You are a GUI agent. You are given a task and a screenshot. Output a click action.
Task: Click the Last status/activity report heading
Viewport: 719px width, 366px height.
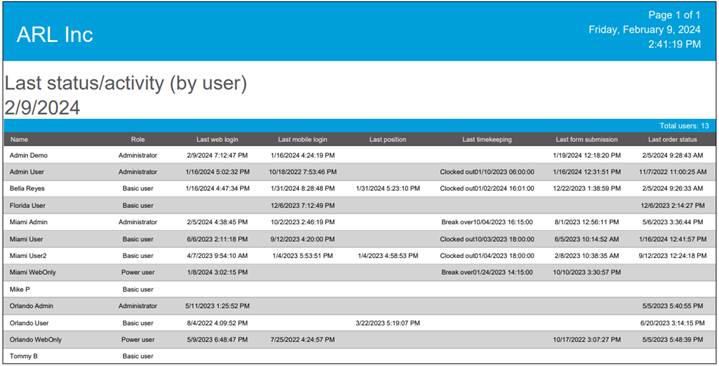tap(126, 83)
